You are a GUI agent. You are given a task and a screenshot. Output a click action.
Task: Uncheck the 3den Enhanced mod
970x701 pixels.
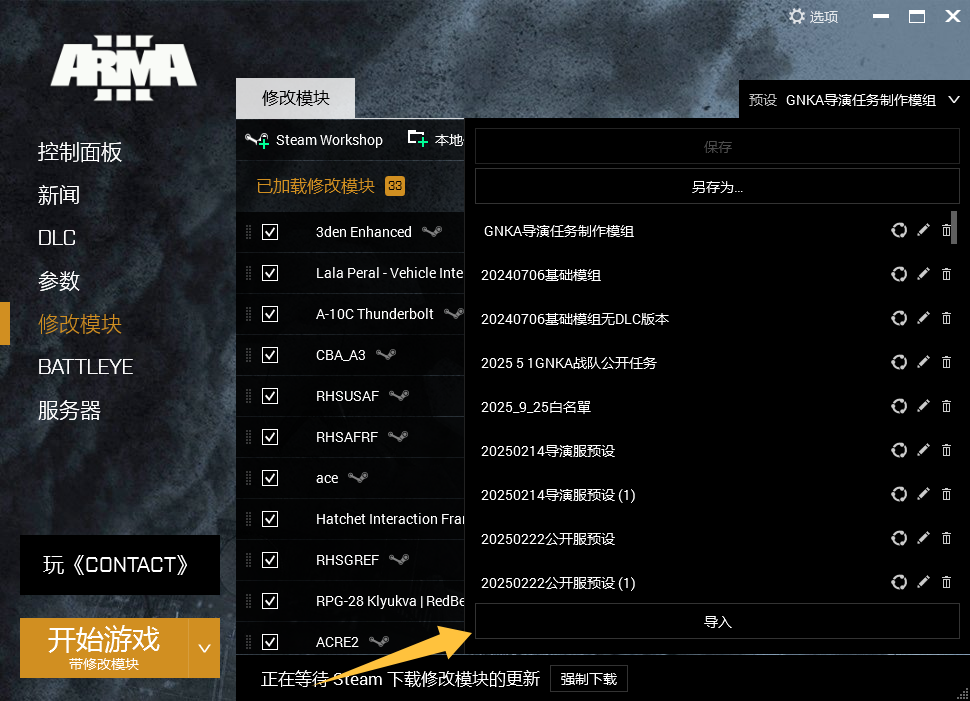click(x=270, y=232)
